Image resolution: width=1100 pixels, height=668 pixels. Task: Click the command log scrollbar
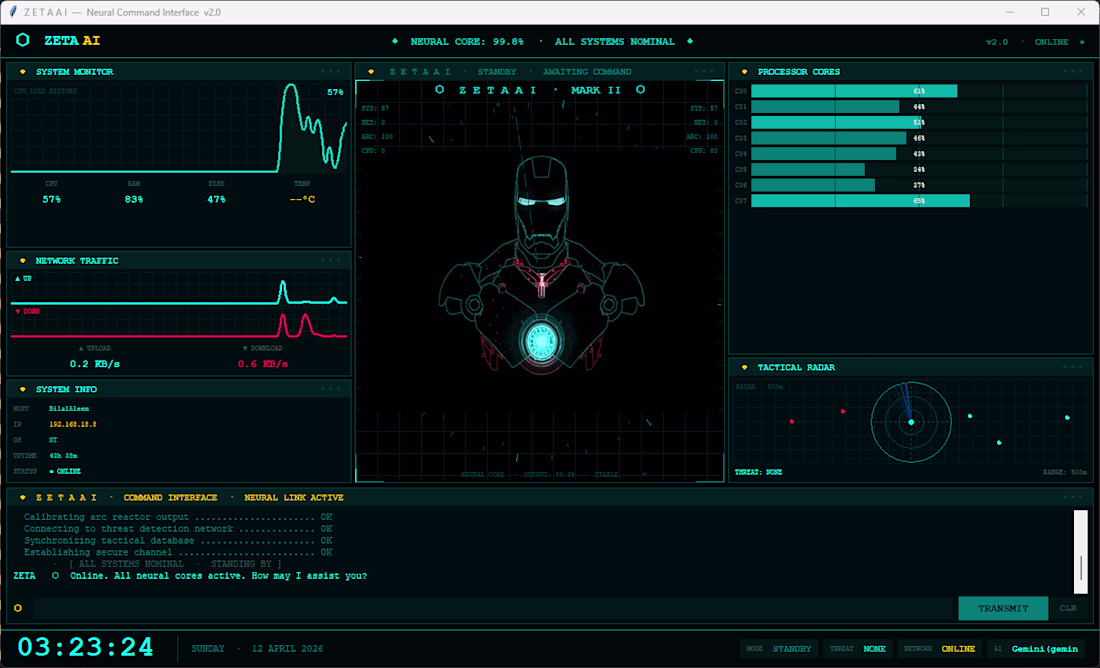1080,552
